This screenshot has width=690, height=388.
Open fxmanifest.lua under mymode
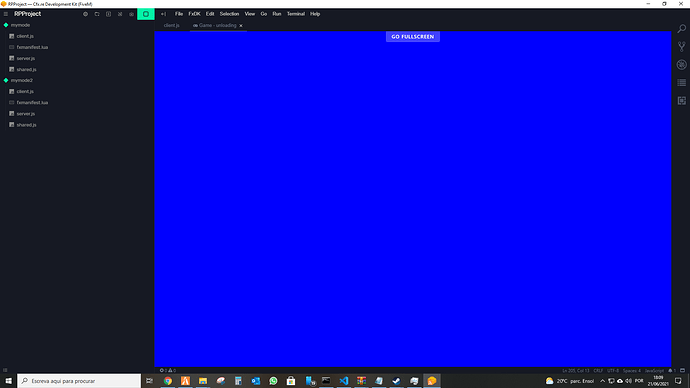[x=32, y=47]
